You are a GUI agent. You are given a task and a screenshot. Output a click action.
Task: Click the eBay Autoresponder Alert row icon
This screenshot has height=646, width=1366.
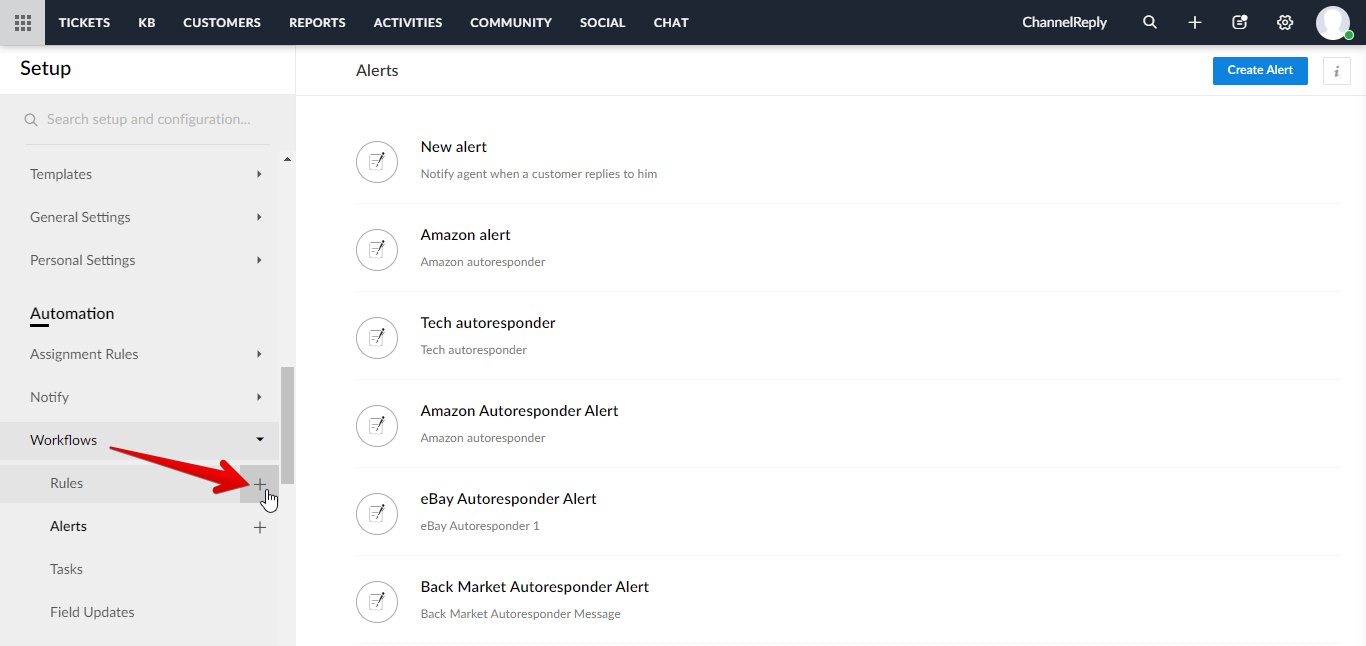(377, 513)
